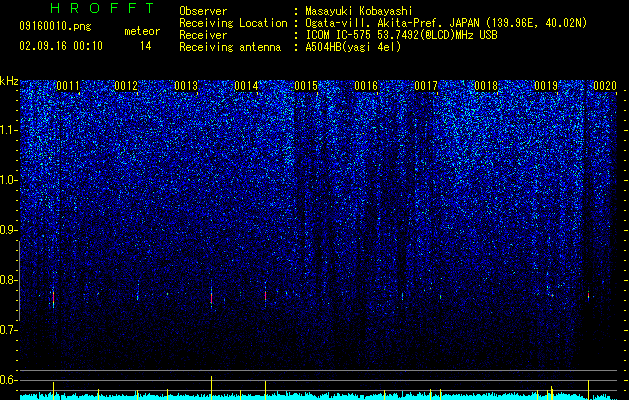
Task: Click location Ogata-vill. Akita-Pref. JAPAN text
Action: (x=446, y=23)
